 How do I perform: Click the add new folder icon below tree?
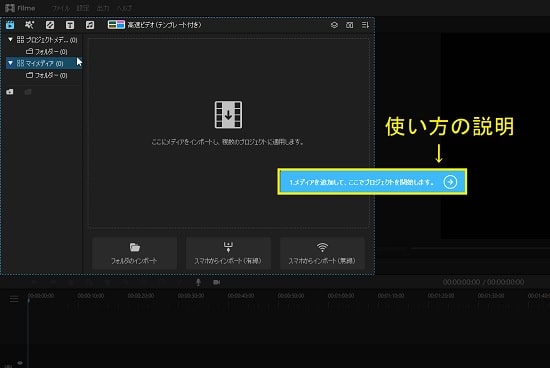tap(10, 92)
